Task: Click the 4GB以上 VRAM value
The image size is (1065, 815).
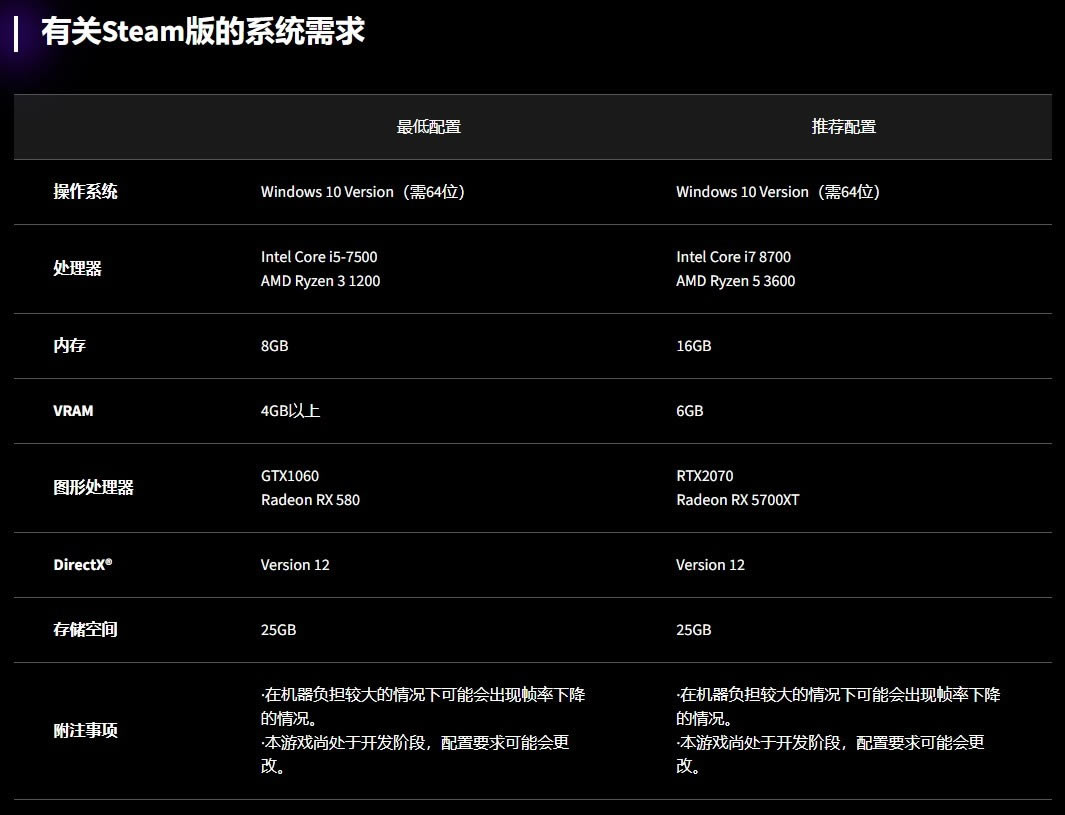Action: point(290,411)
